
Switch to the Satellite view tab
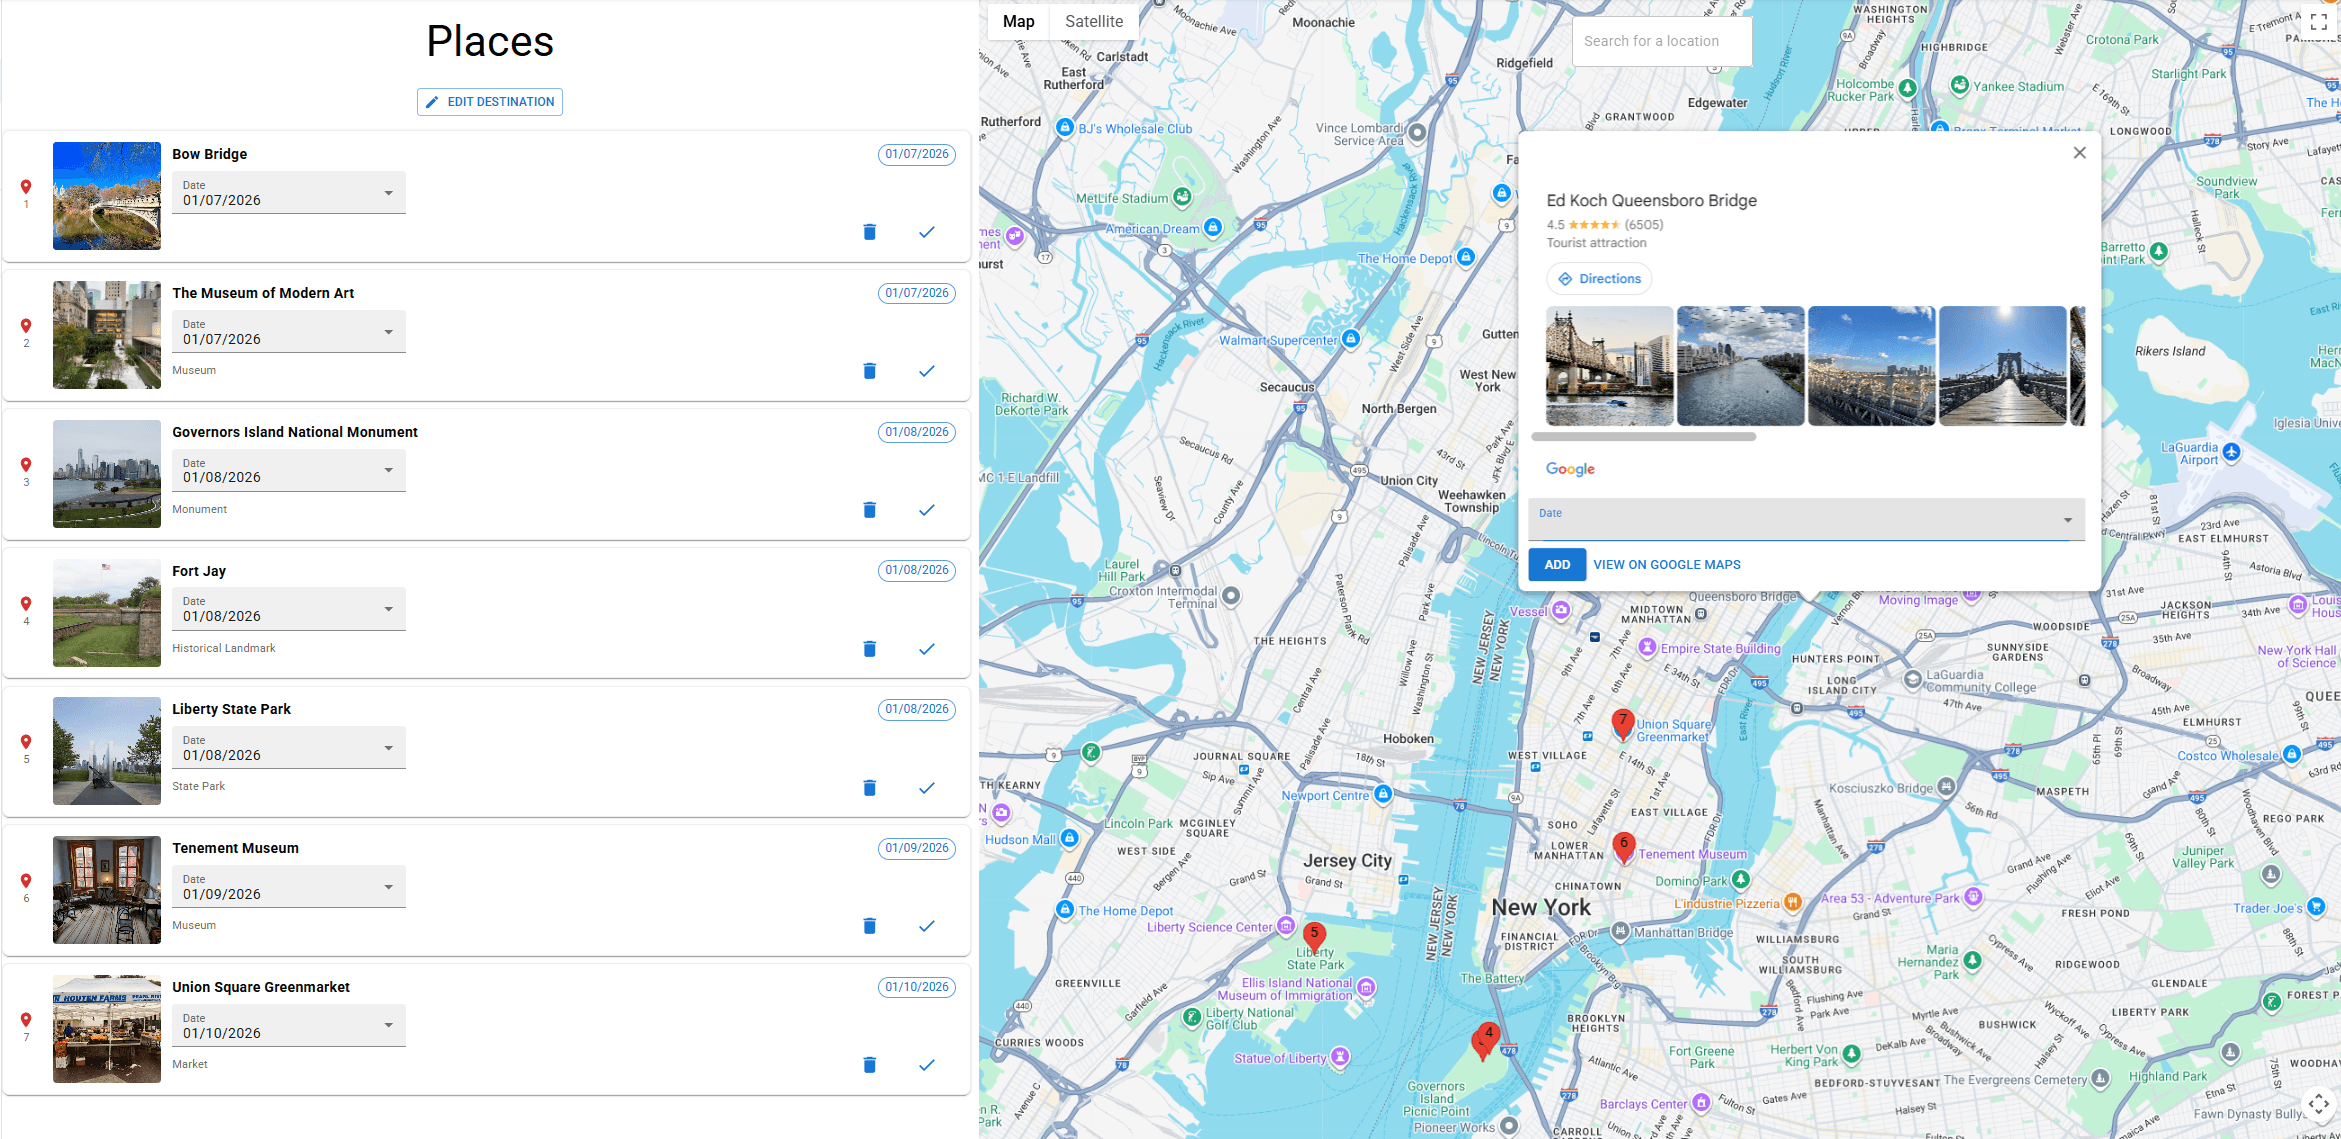coord(1094,21)
